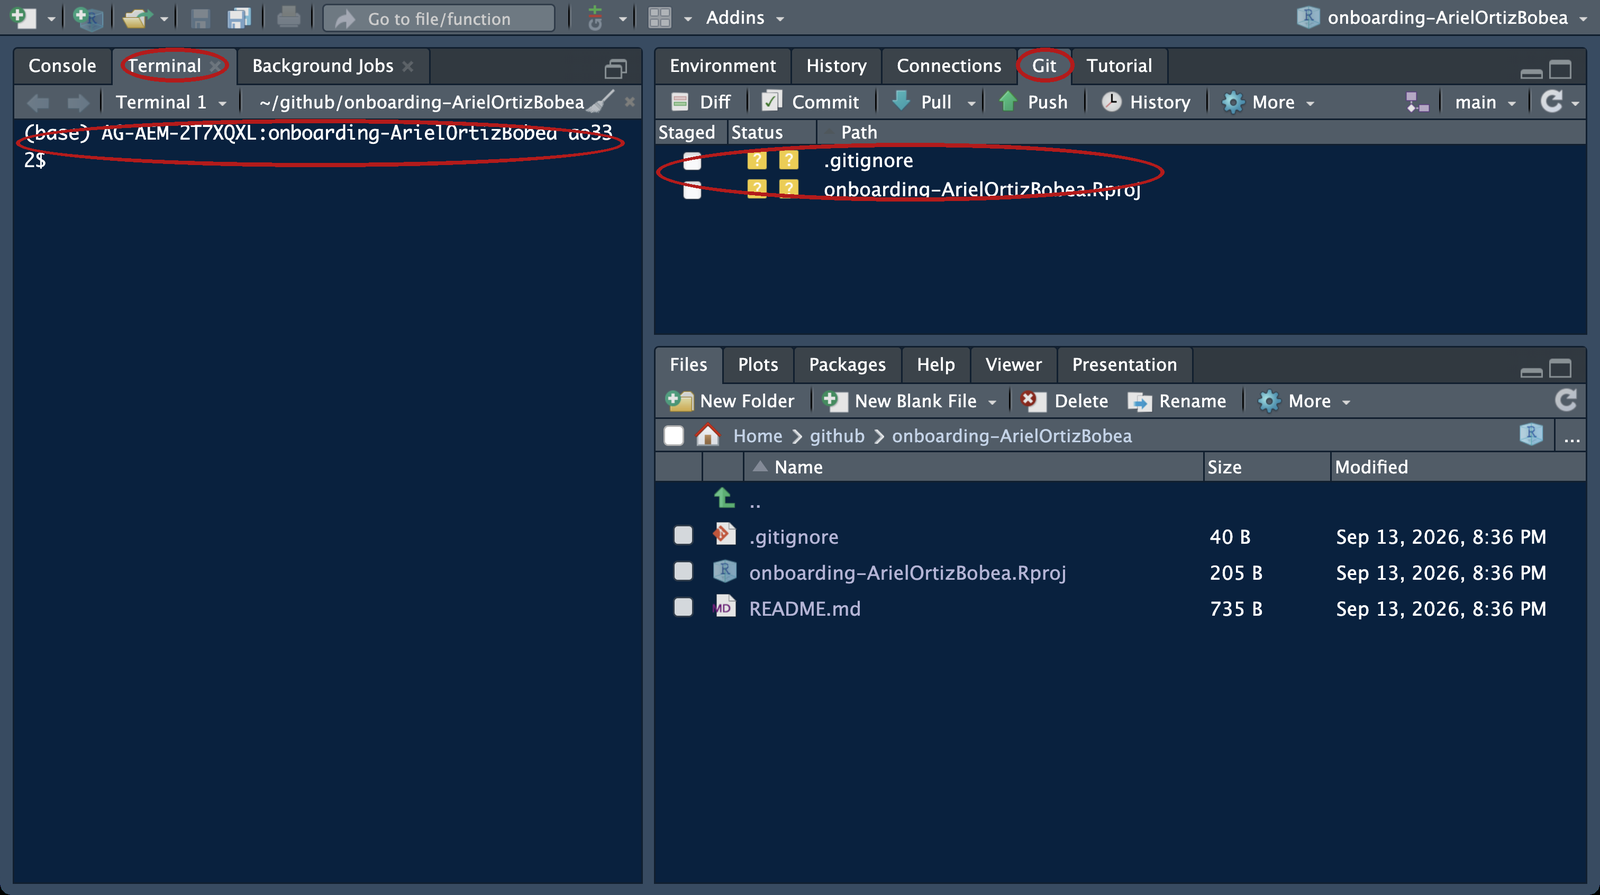Switch to the Environment tab
This screenshot has height=895, width=1600.
(x=723, y=66)
